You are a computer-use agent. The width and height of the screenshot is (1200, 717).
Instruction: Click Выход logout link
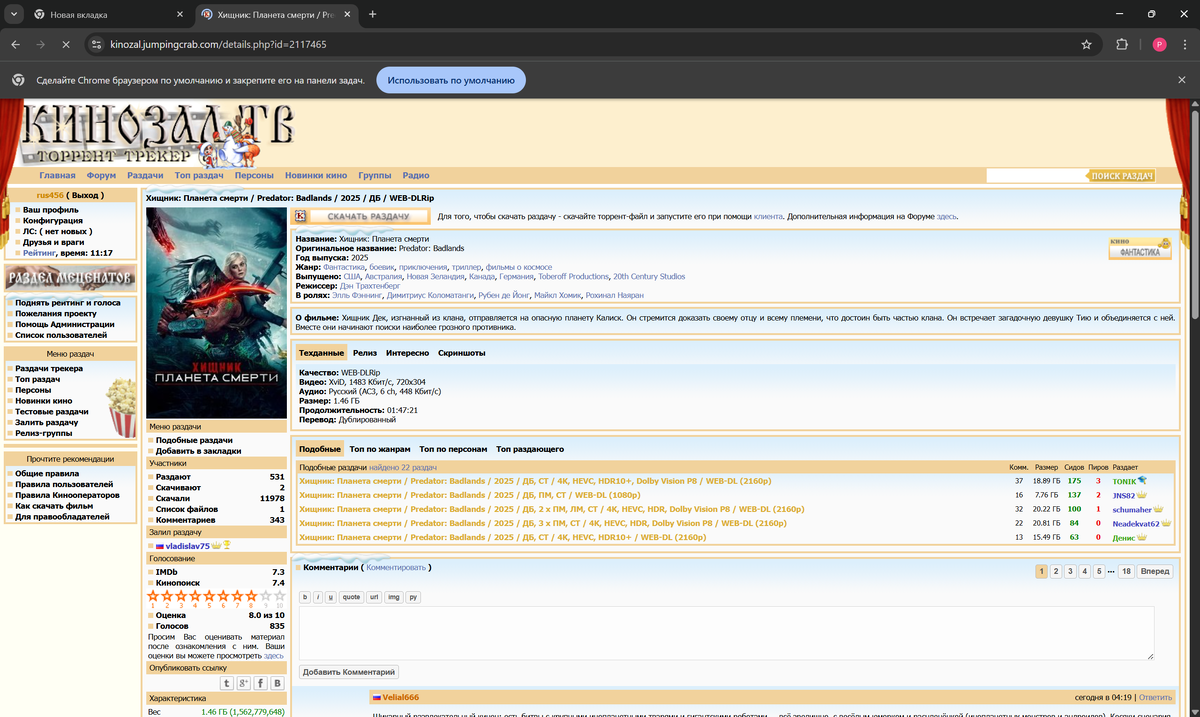pyautogui.click(x=86, y=195)
